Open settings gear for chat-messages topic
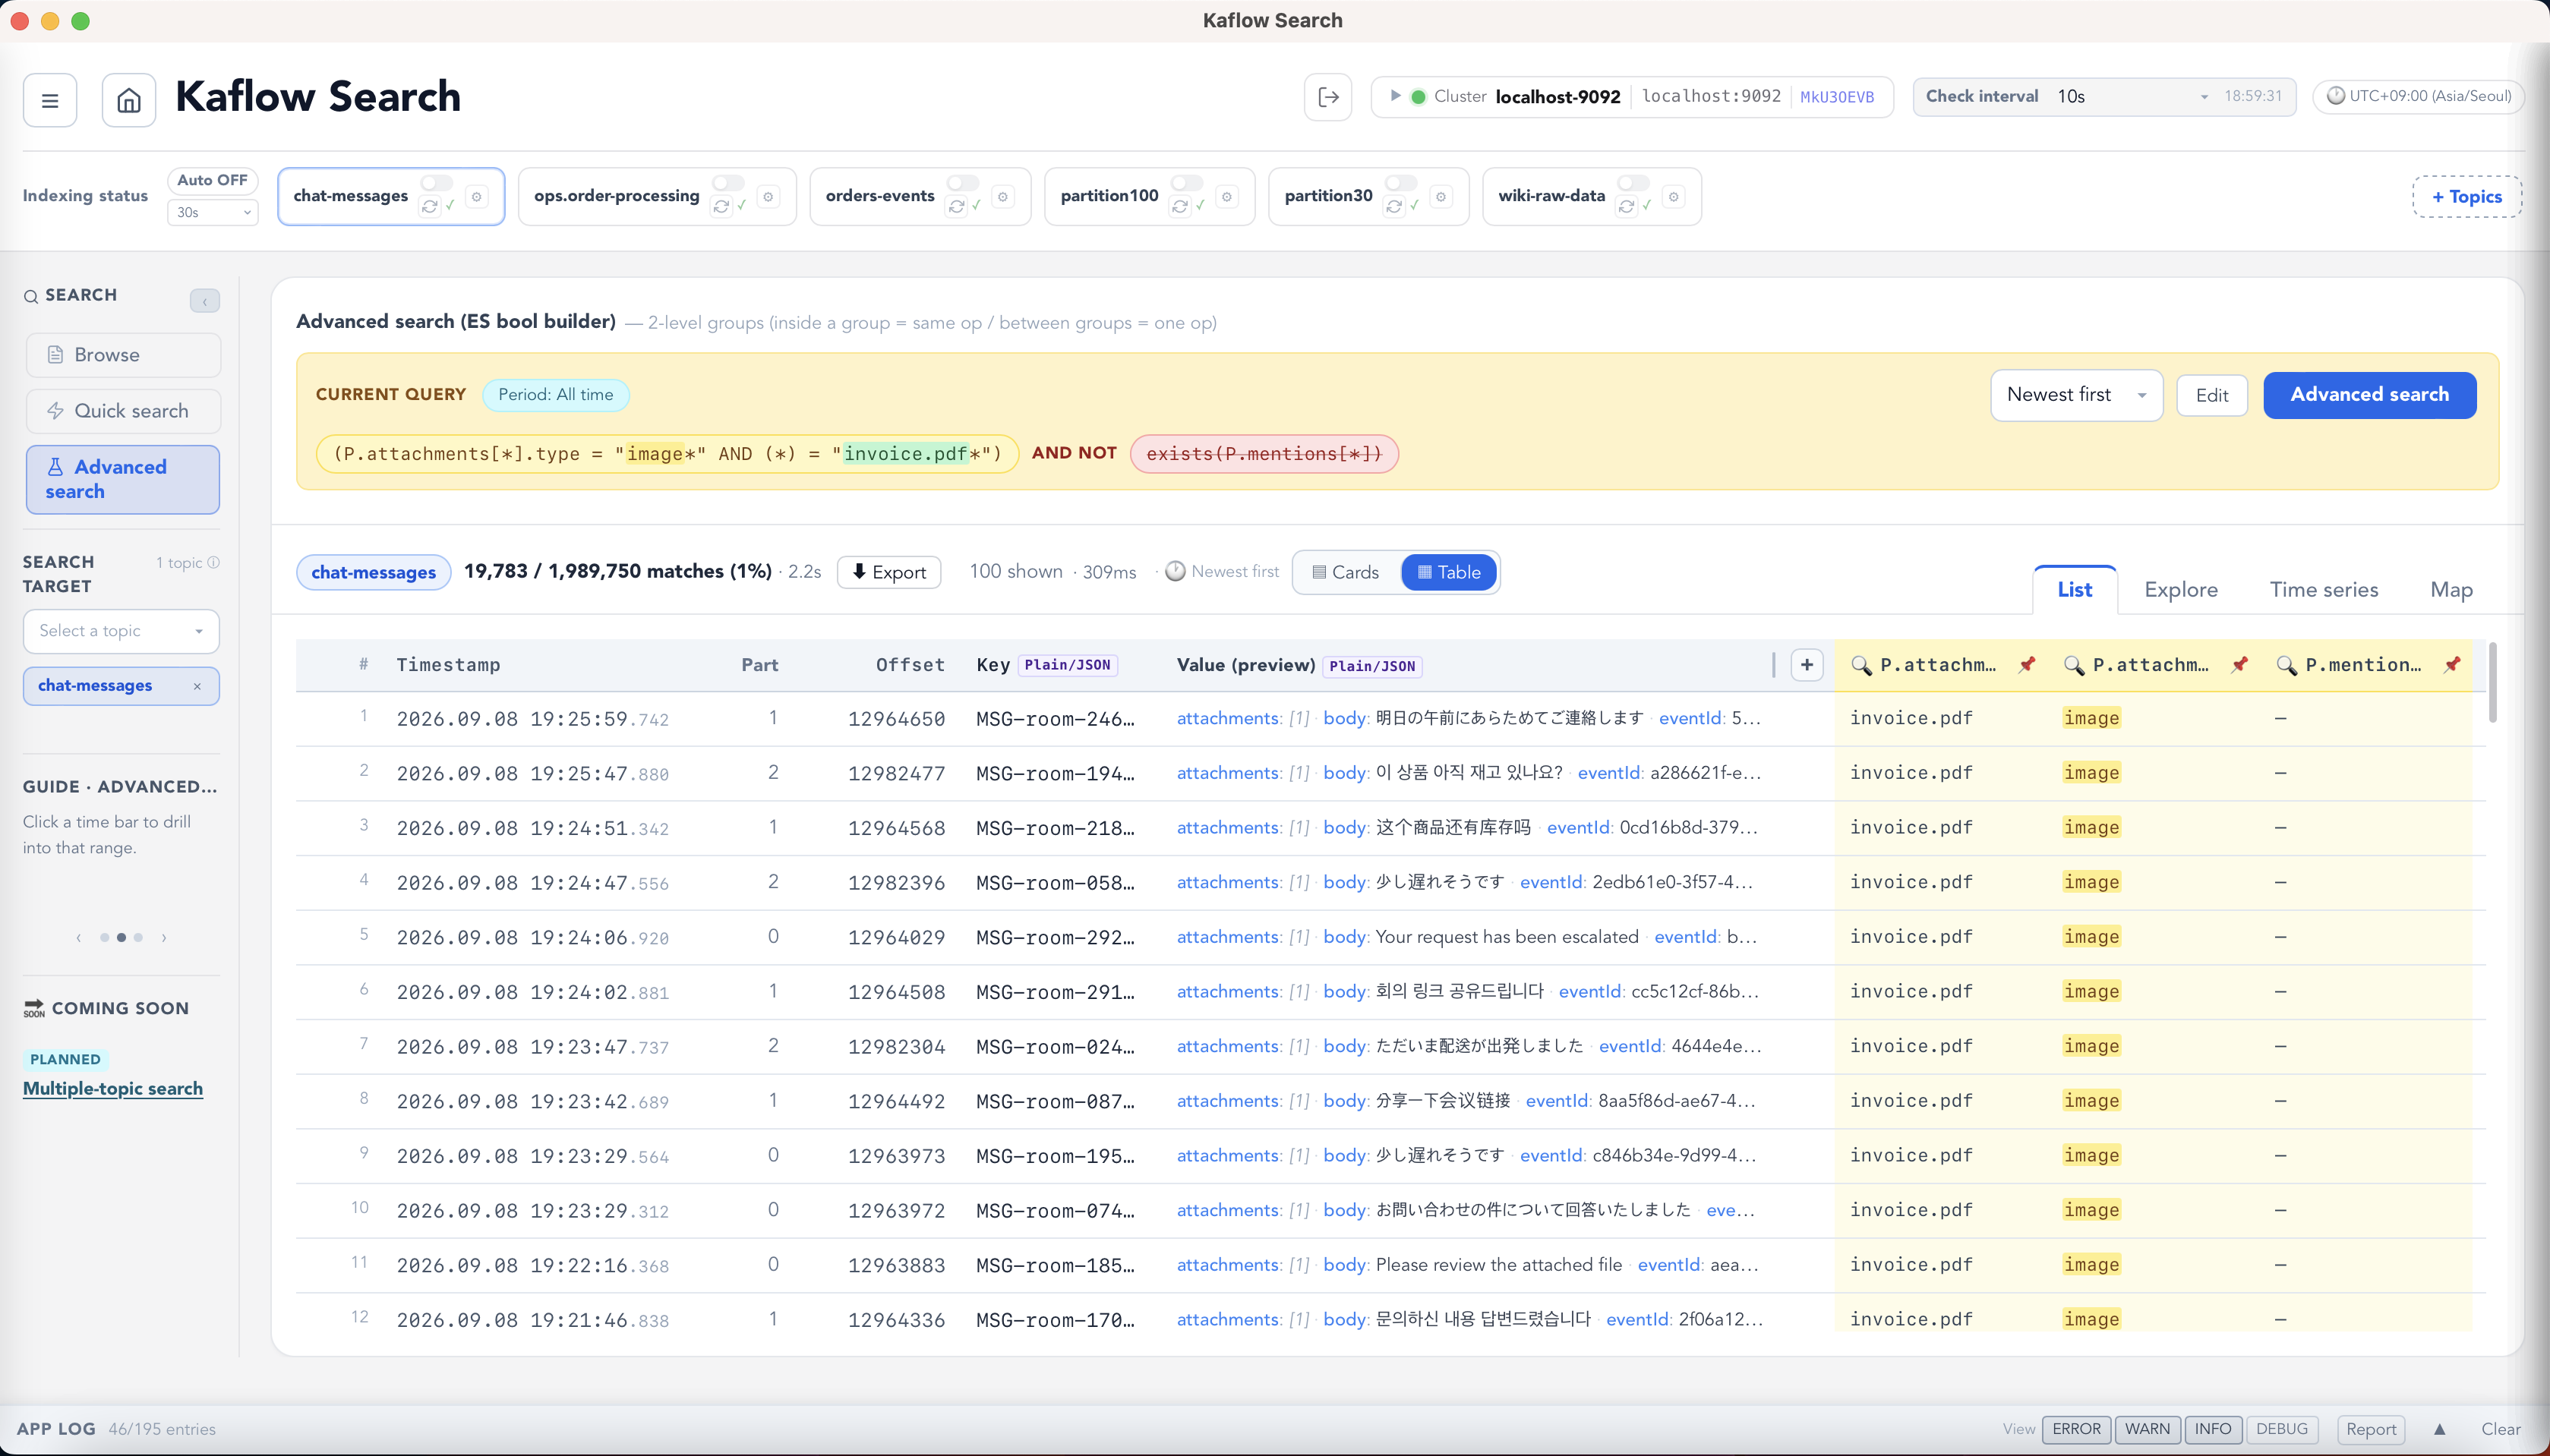 click(477, 197)
